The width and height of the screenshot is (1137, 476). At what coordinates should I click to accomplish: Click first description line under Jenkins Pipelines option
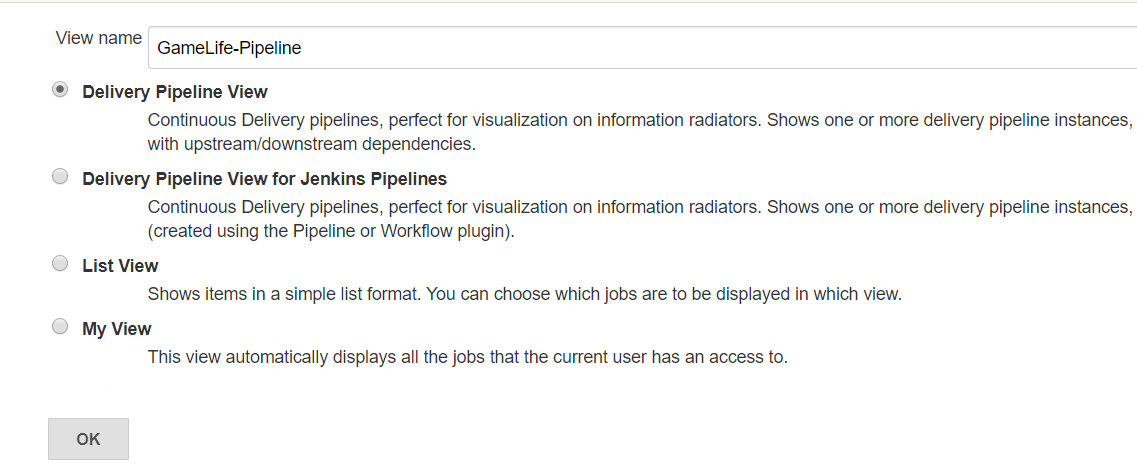[x=640, y=207]
